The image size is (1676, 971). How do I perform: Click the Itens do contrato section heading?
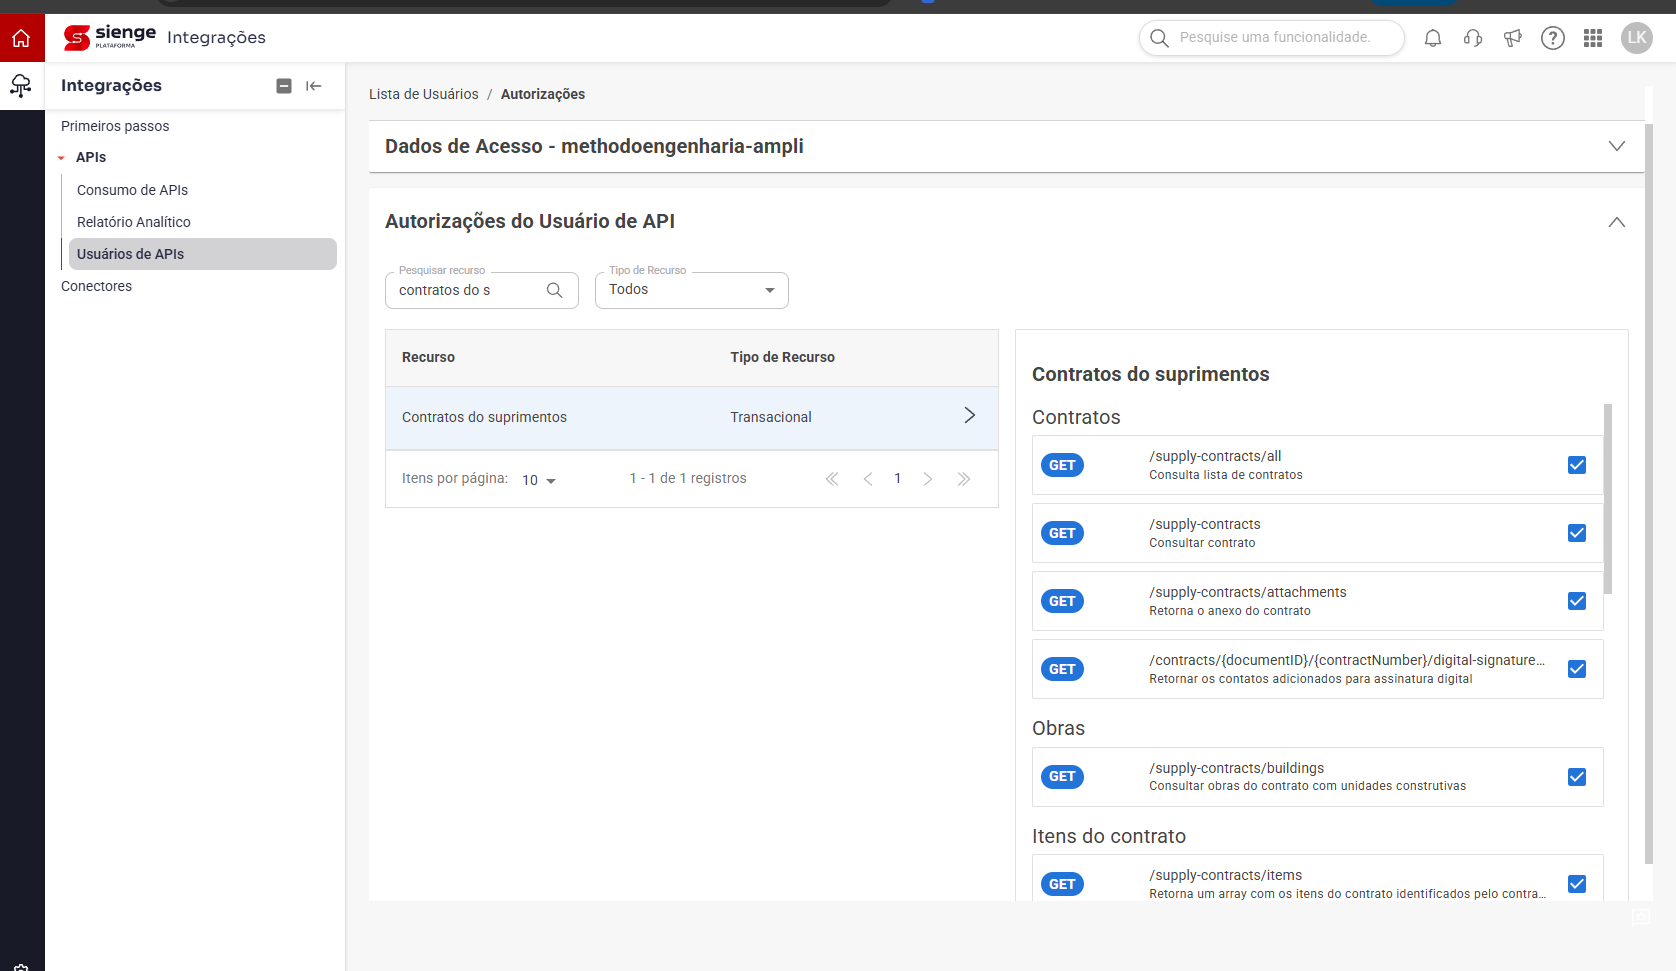click(x=1109, y=836)
